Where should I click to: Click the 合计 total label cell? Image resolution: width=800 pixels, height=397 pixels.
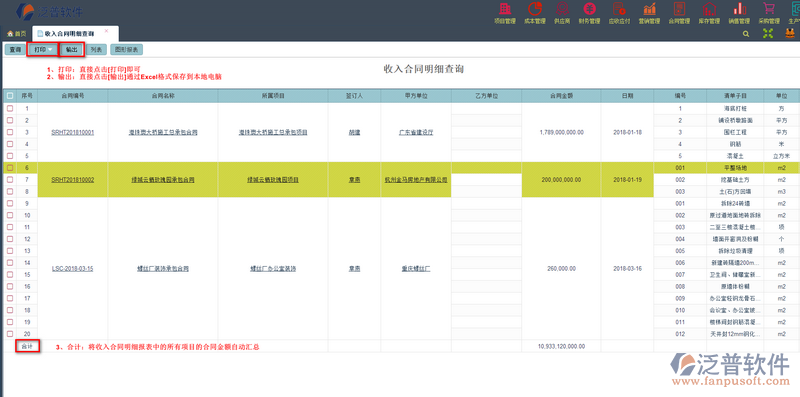28,346
